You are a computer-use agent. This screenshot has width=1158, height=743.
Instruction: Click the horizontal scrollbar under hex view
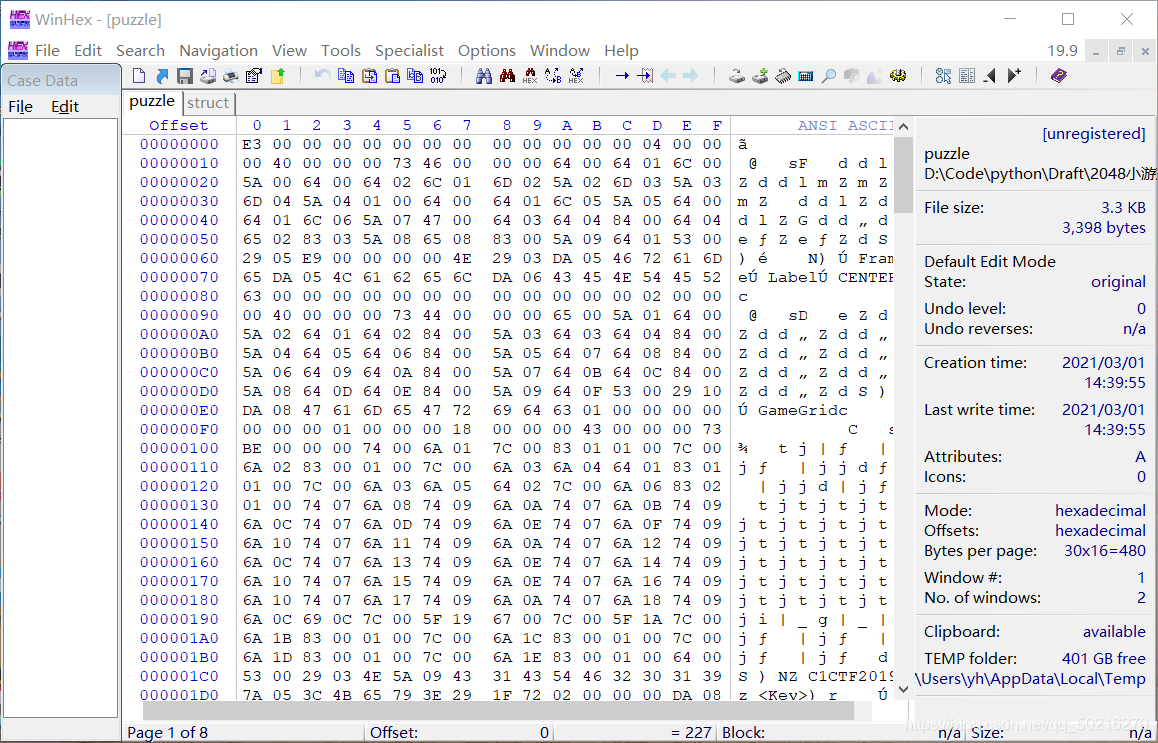pos(498,711)
